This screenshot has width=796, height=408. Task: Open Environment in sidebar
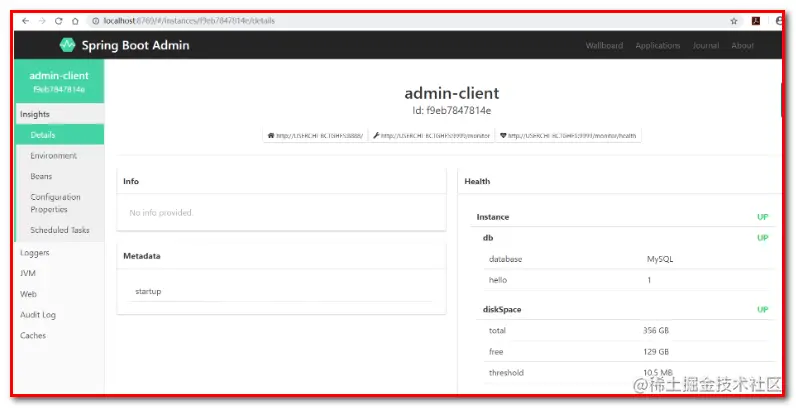coord(59,156)
